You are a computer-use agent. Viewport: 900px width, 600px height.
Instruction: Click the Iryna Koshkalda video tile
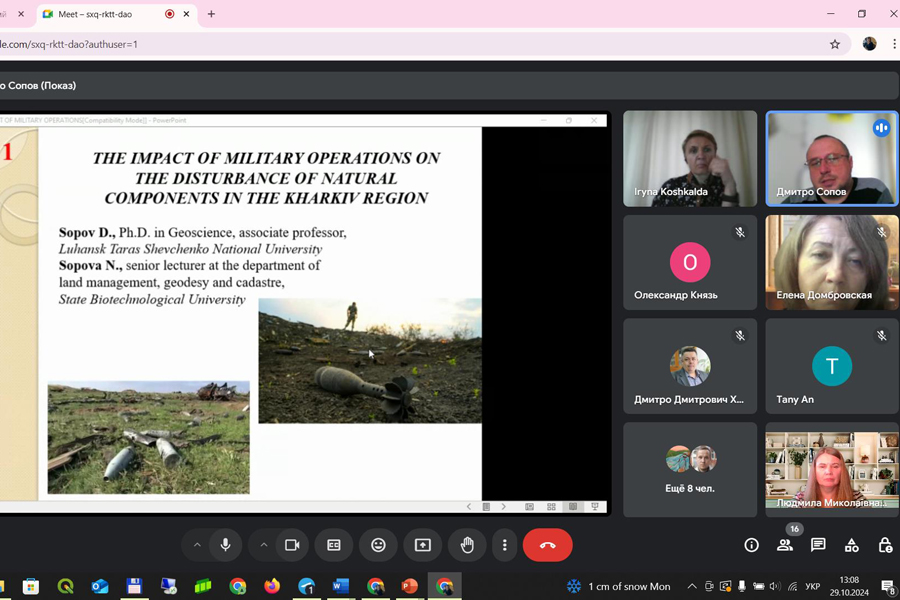click(690, 158)
